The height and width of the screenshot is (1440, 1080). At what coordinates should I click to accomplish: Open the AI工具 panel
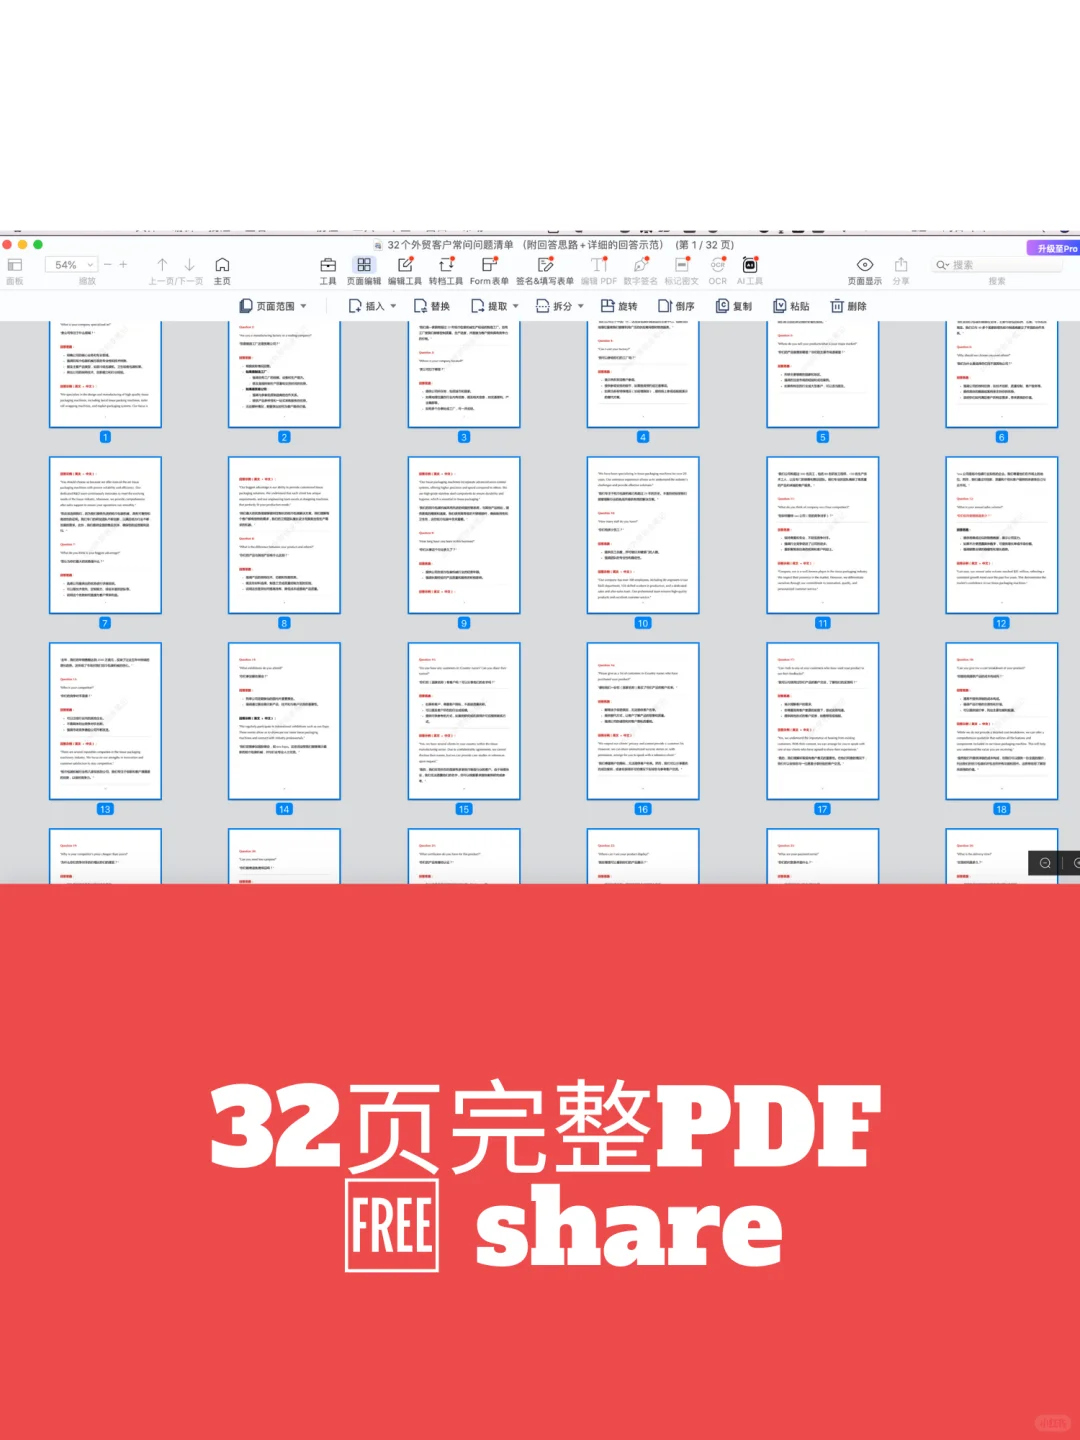pos(749,271)
